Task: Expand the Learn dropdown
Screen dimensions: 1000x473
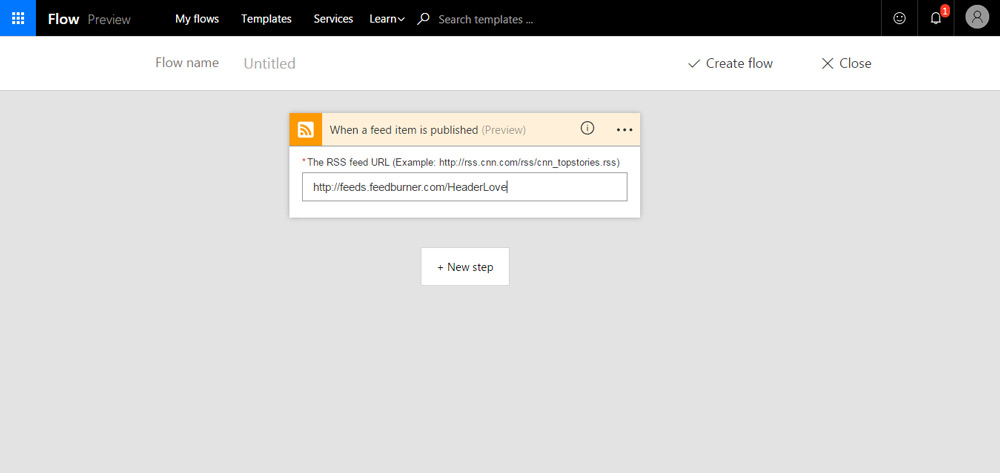Action: point(386,18)
